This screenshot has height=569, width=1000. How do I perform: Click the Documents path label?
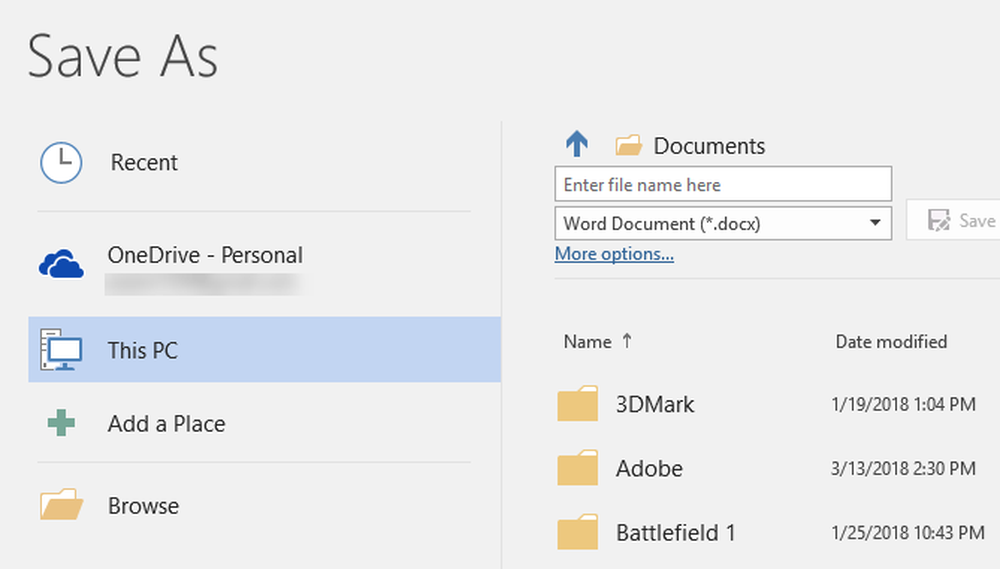click(709, 146)
